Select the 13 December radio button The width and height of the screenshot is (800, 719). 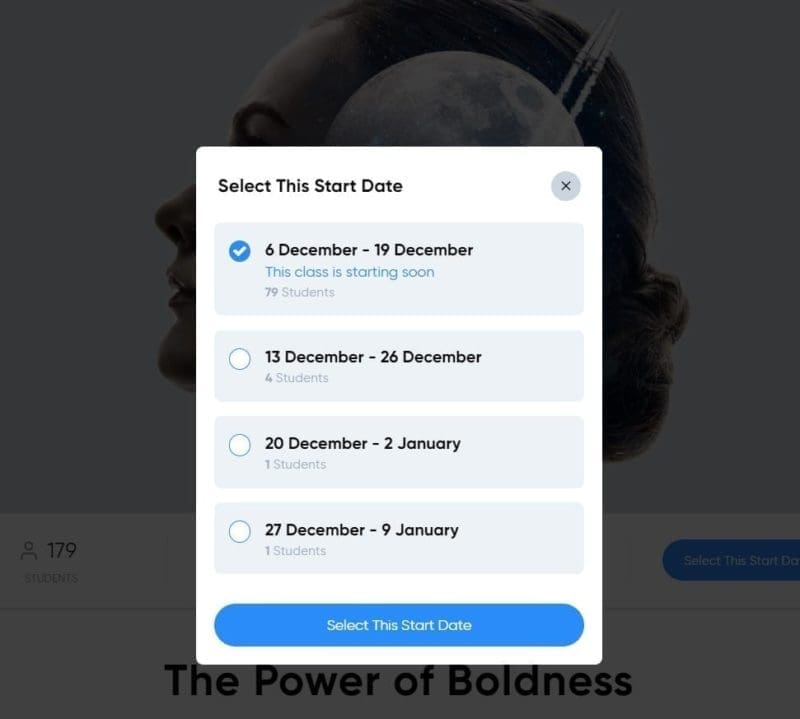[239, 359]
